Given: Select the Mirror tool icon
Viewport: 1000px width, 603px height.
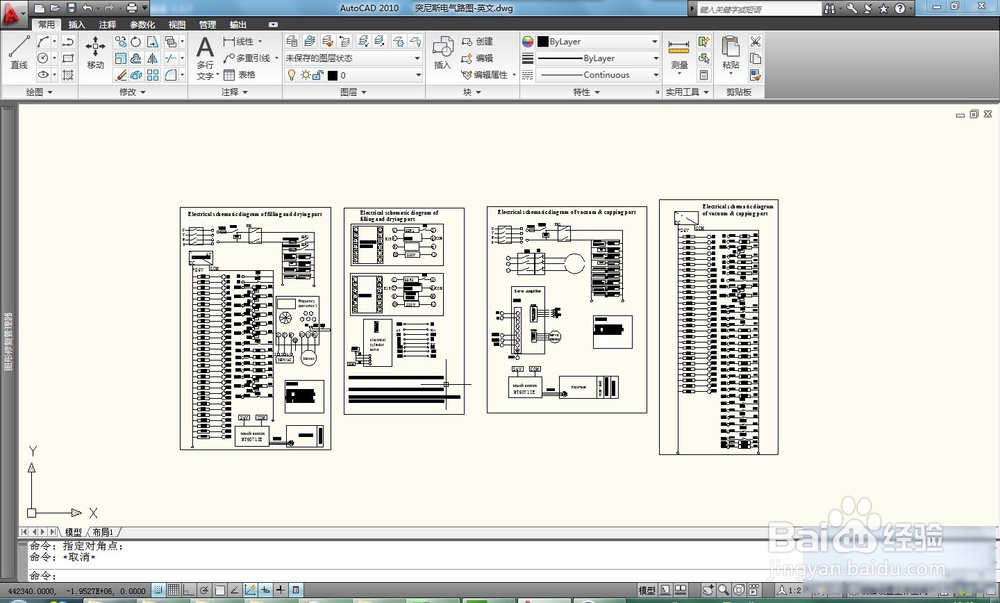Looking at the screenshot, I should pyautogui.click(x=152, y=58).
